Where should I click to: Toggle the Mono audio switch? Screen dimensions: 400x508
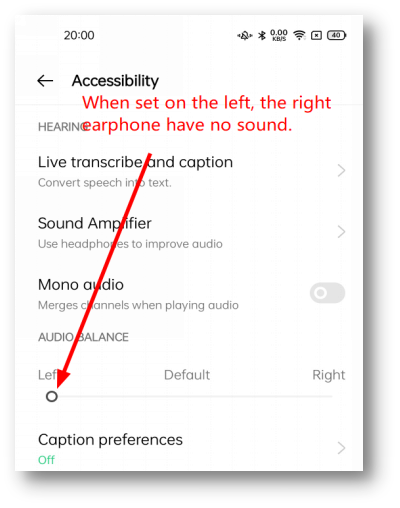click(327, 293)
